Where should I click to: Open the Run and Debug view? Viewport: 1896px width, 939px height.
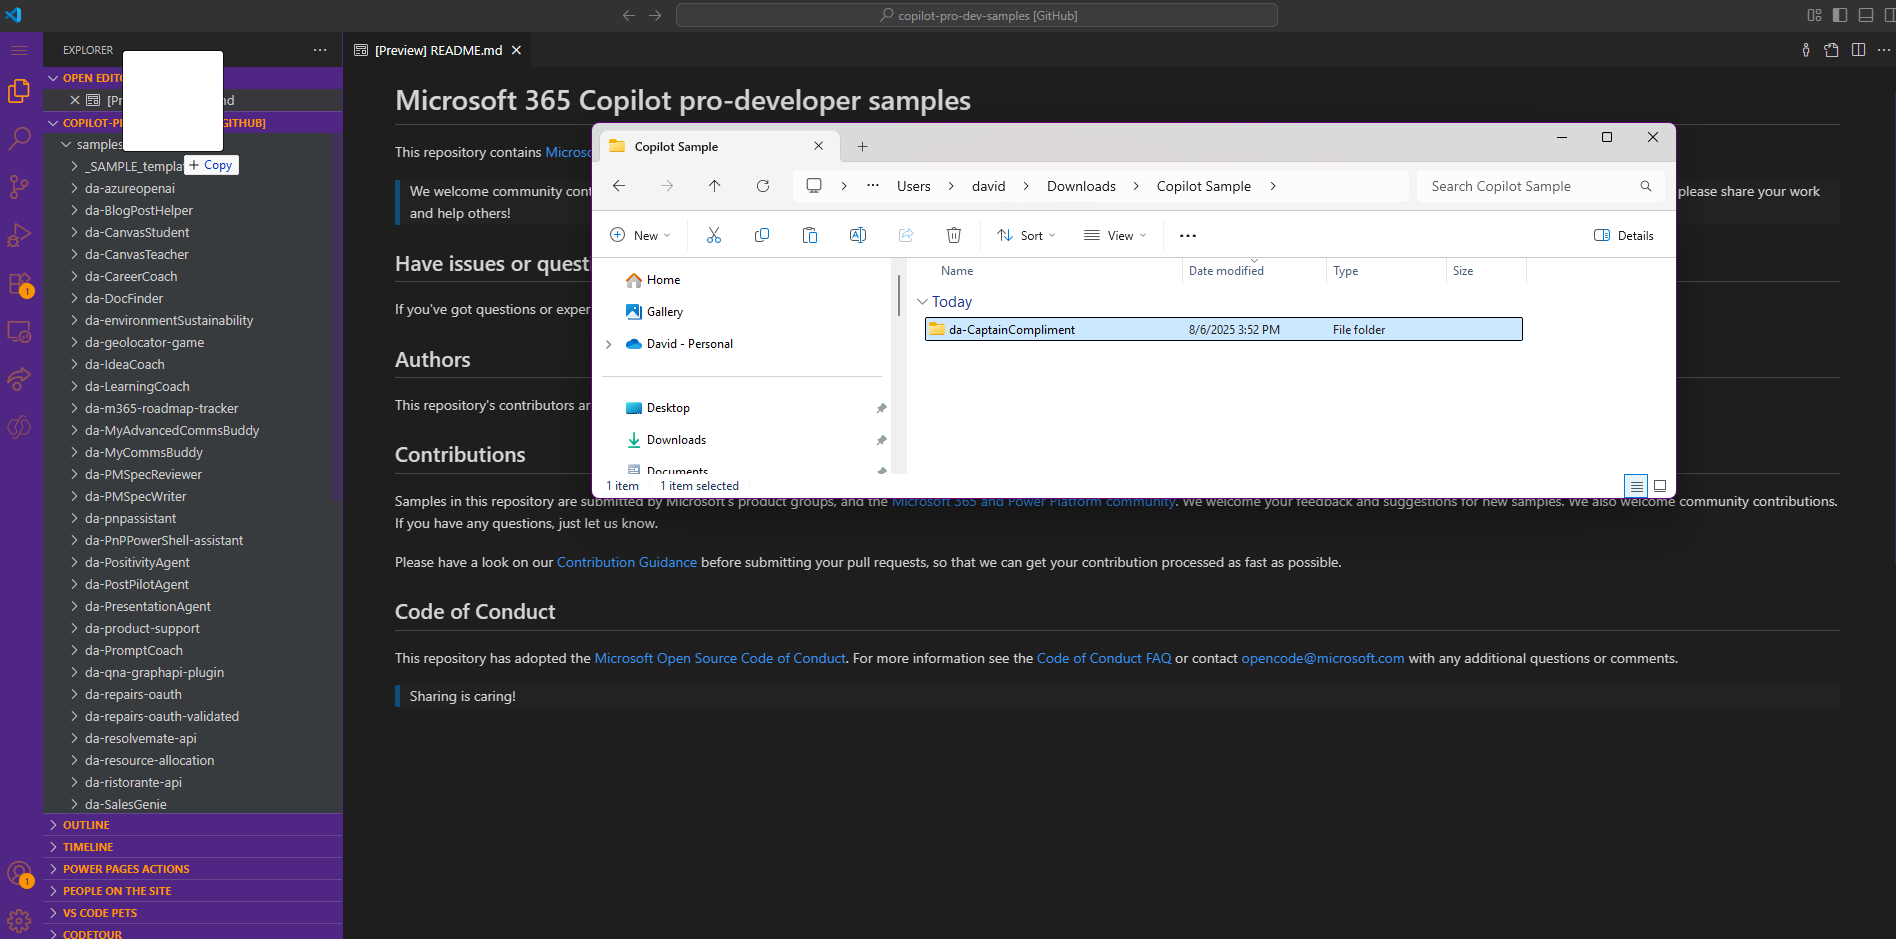point(19,235)
